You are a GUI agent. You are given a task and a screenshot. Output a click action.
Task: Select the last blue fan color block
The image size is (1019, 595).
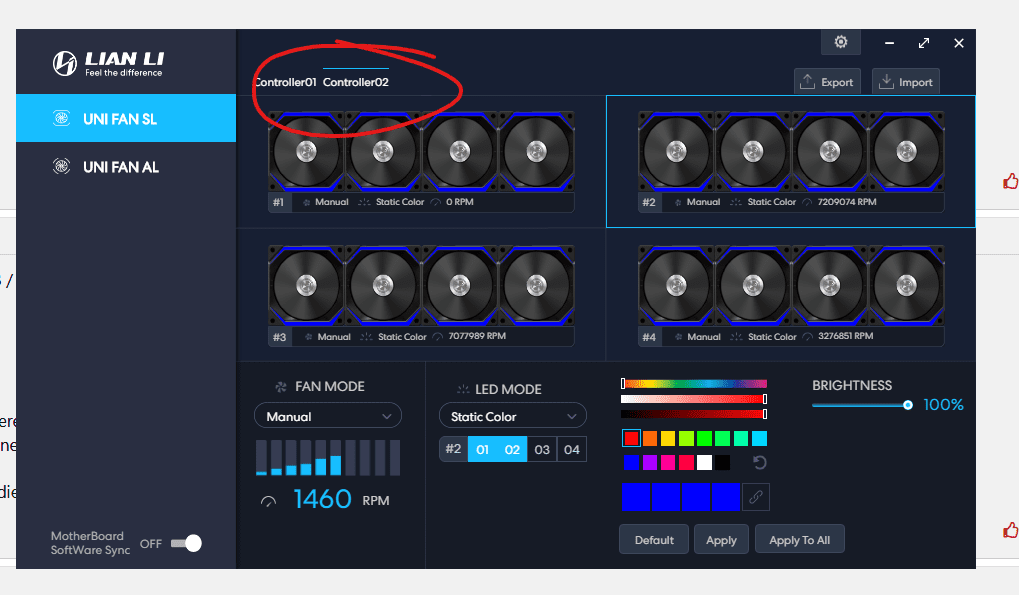(726, 497)
